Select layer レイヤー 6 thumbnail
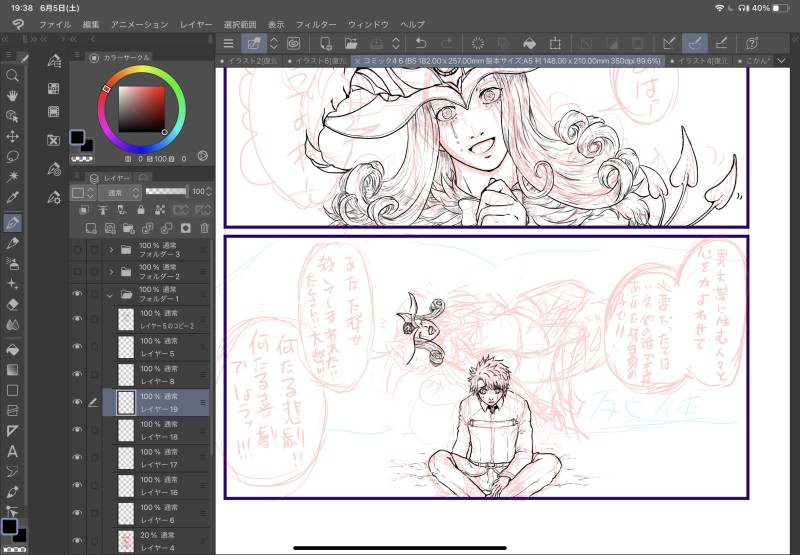The image size is (800, 555). coord(126,513)
